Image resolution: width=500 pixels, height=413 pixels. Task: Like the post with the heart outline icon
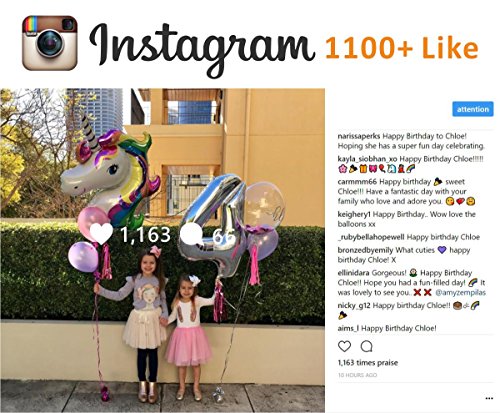(344, 347)
